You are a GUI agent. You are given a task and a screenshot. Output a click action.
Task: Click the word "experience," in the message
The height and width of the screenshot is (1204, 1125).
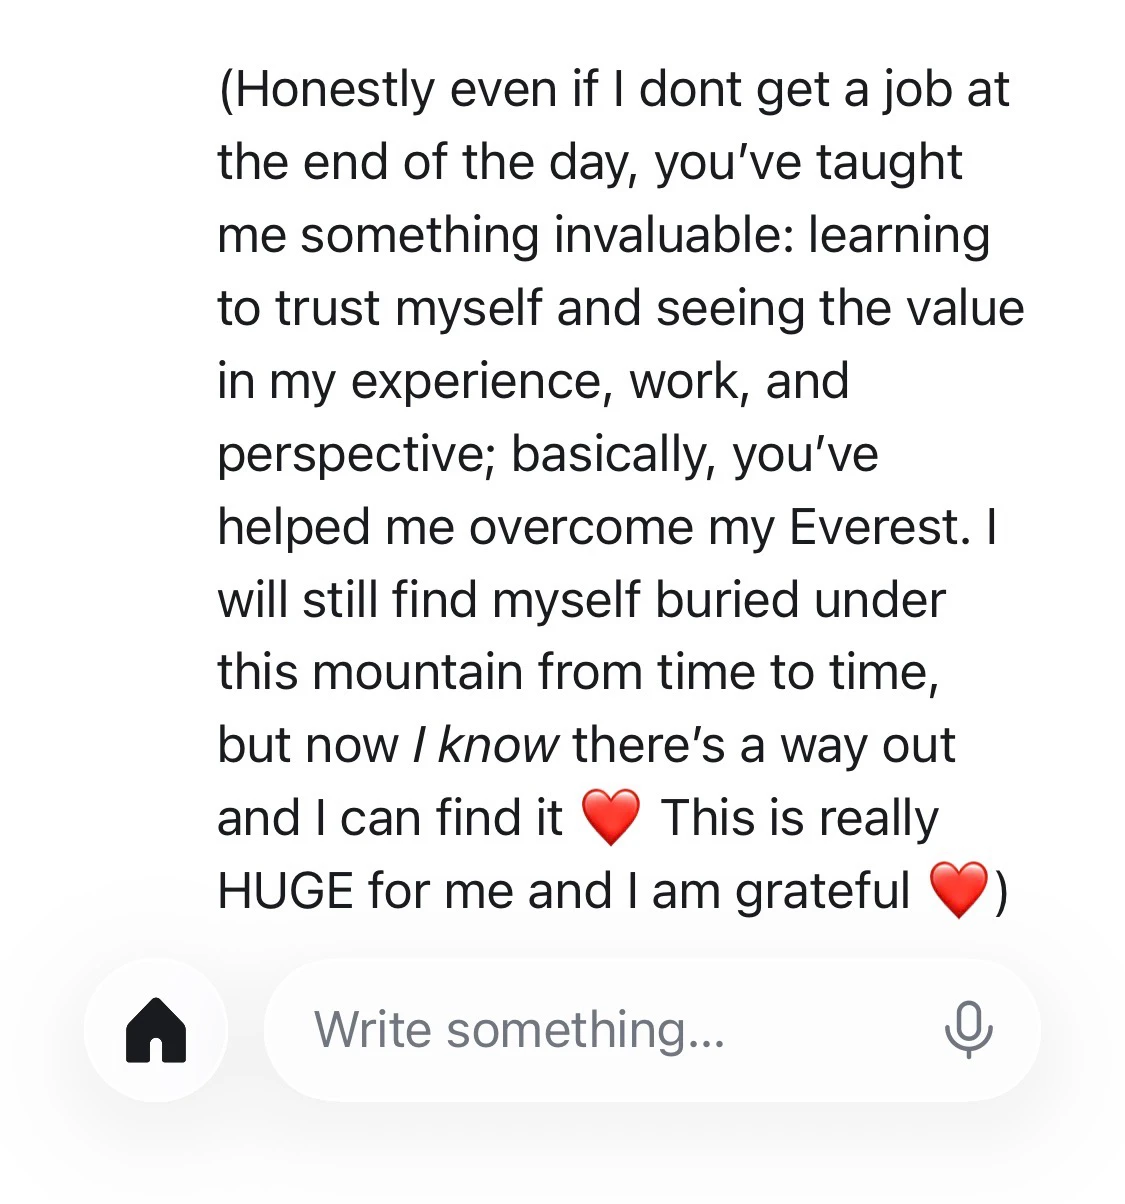pos(482,382)
